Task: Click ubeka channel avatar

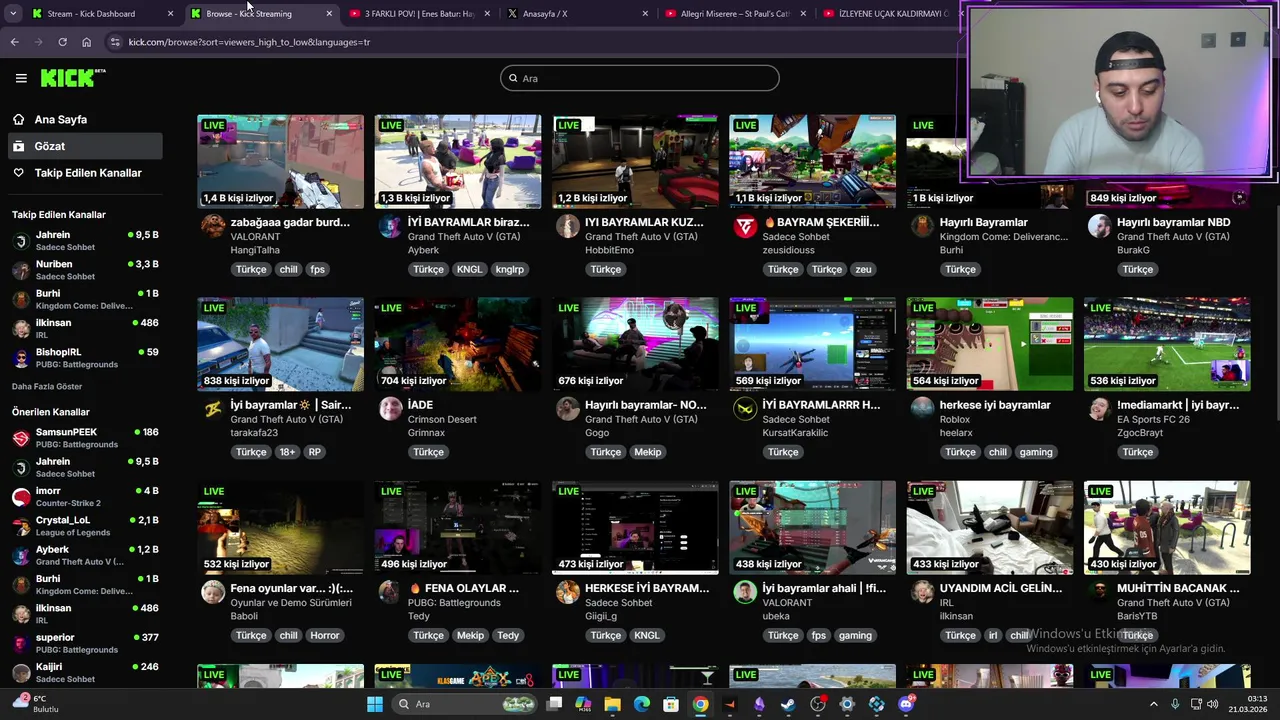Action: pyautogui.click(x=745, y=592)
